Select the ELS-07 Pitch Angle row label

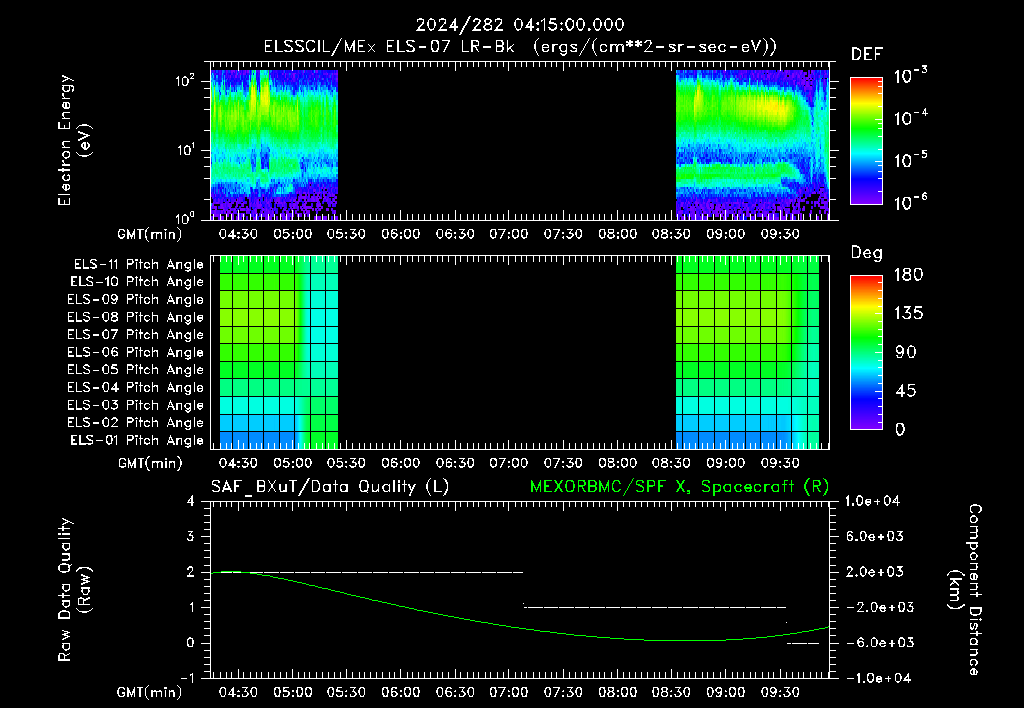135,334
